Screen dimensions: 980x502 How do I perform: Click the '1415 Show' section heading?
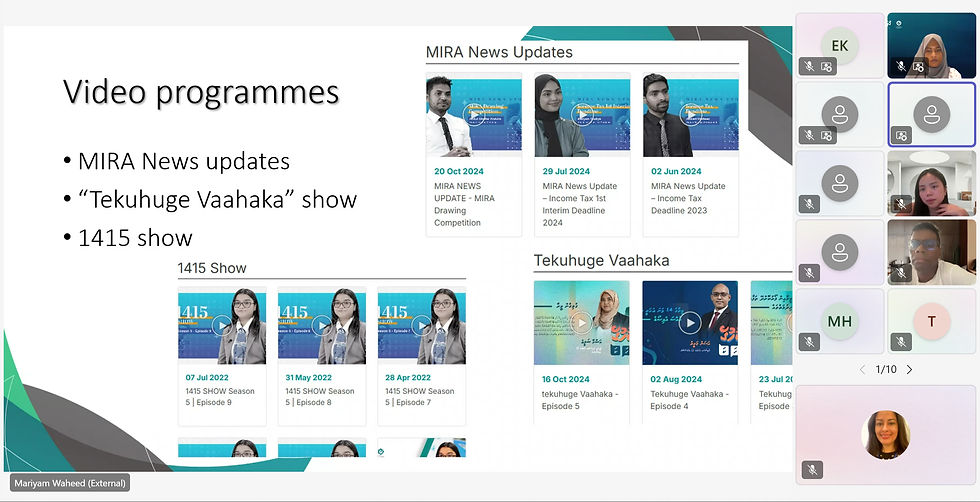click(x=212, y=268)
